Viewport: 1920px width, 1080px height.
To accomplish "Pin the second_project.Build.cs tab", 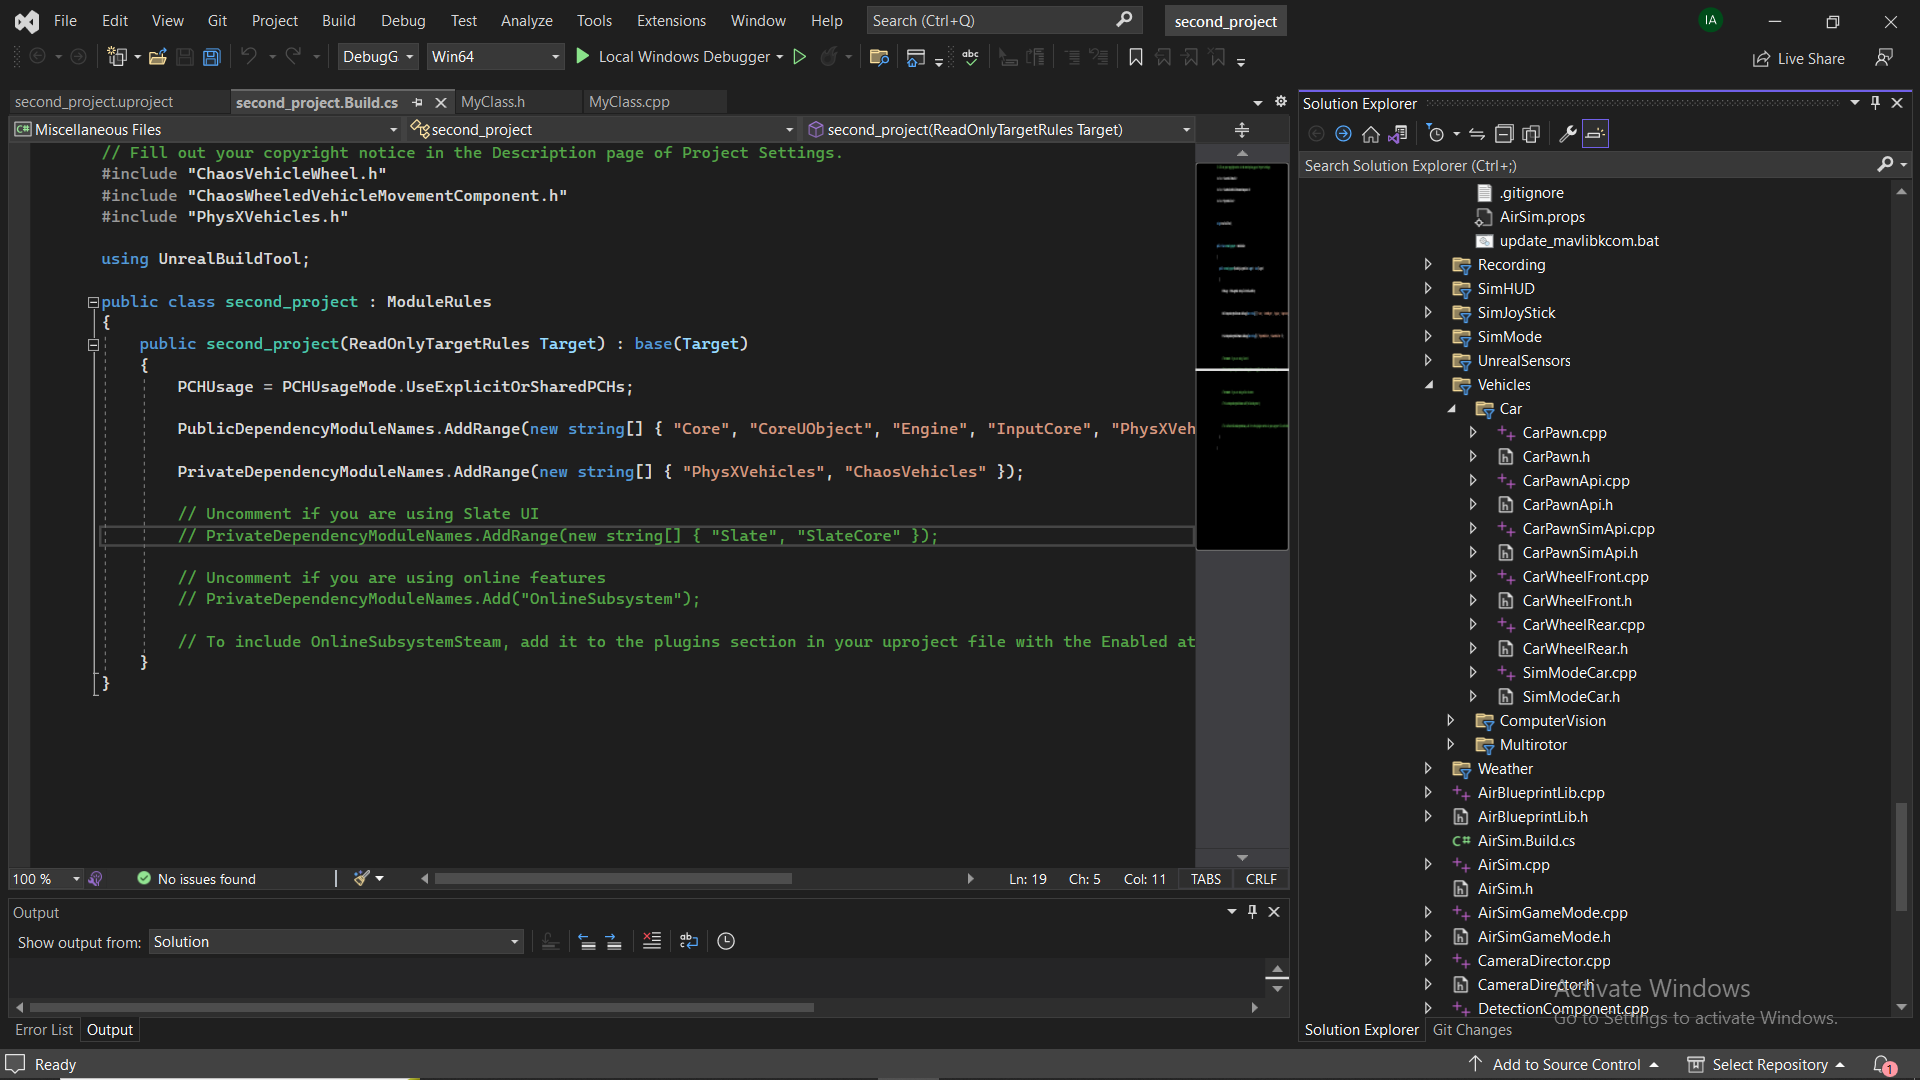I will [x=418, y=102].
